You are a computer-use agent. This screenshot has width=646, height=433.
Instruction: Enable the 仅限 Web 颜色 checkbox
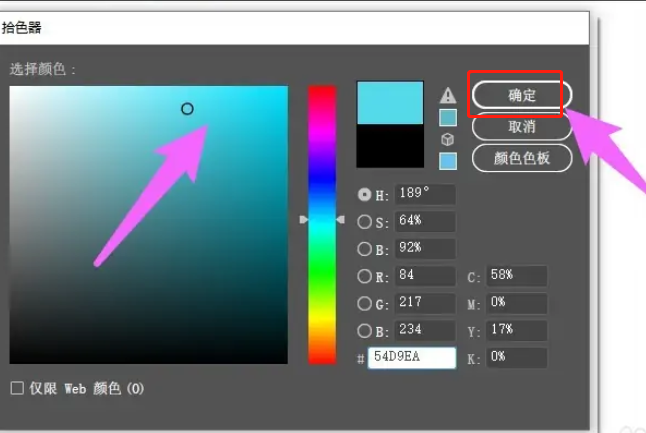point(16,387)
